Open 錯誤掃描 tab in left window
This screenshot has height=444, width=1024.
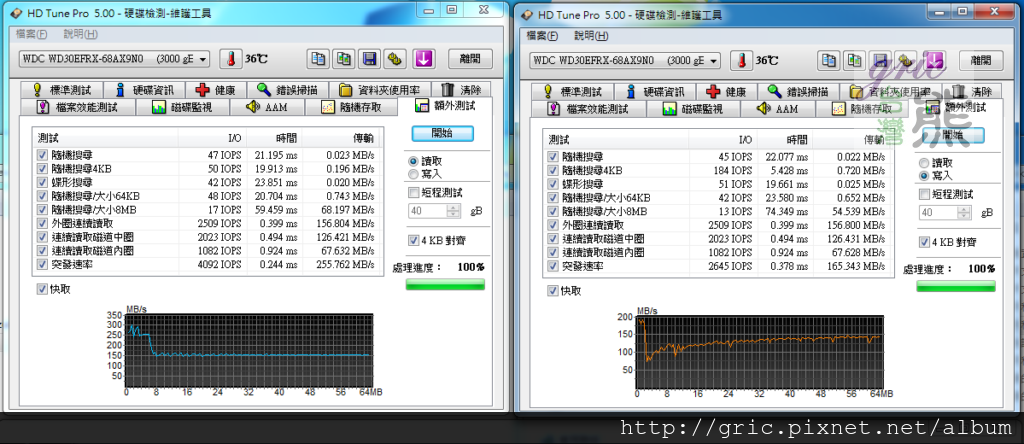coord(287,90)
